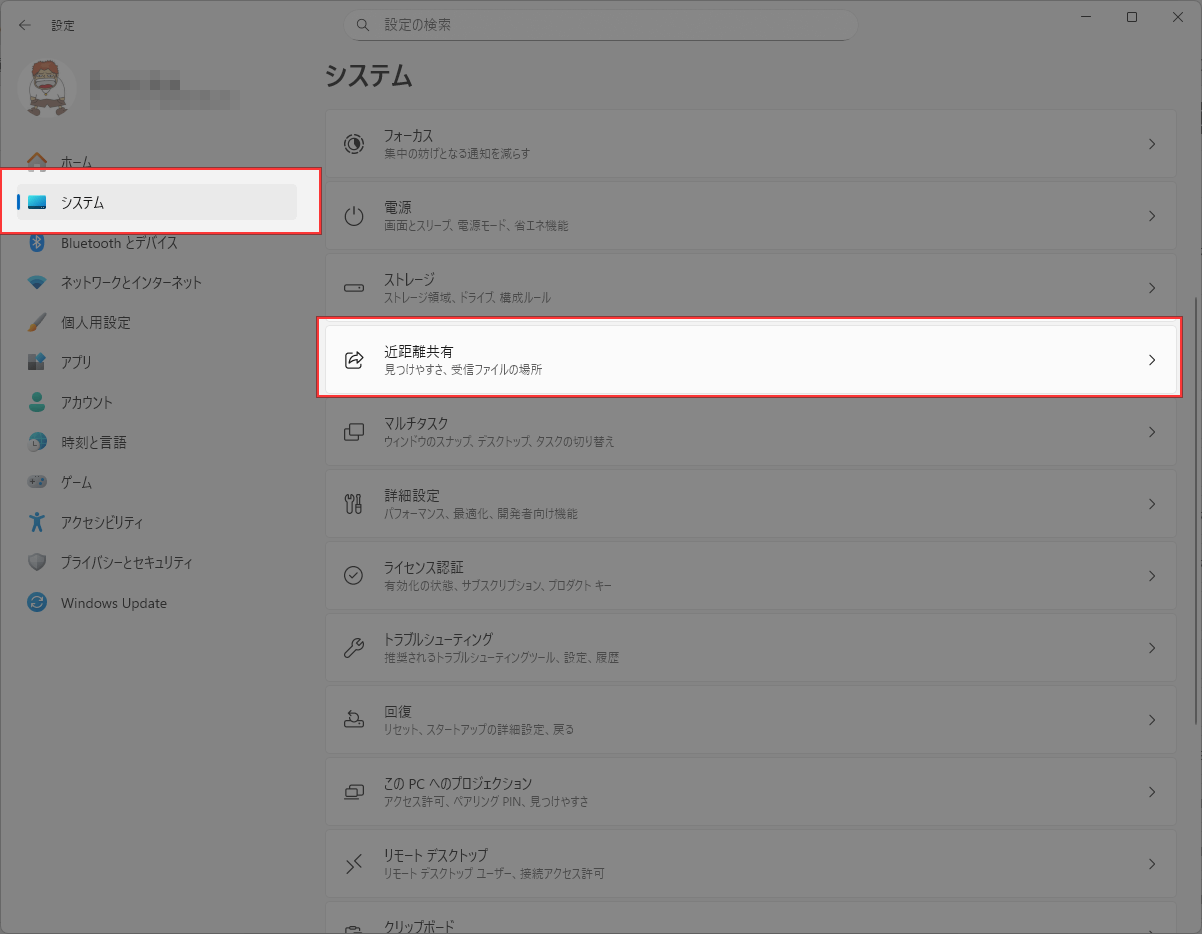Expand the 詳細設定 row chevron

click(x=1152, y=504)
